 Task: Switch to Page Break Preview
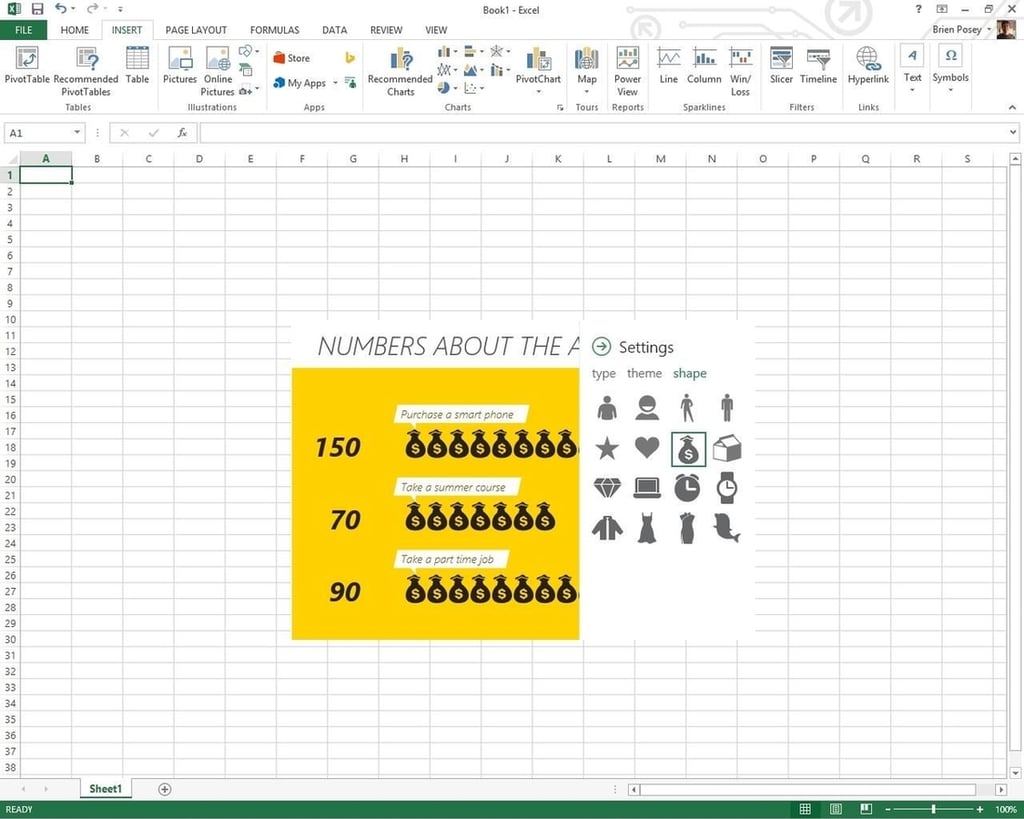point(866,809)
